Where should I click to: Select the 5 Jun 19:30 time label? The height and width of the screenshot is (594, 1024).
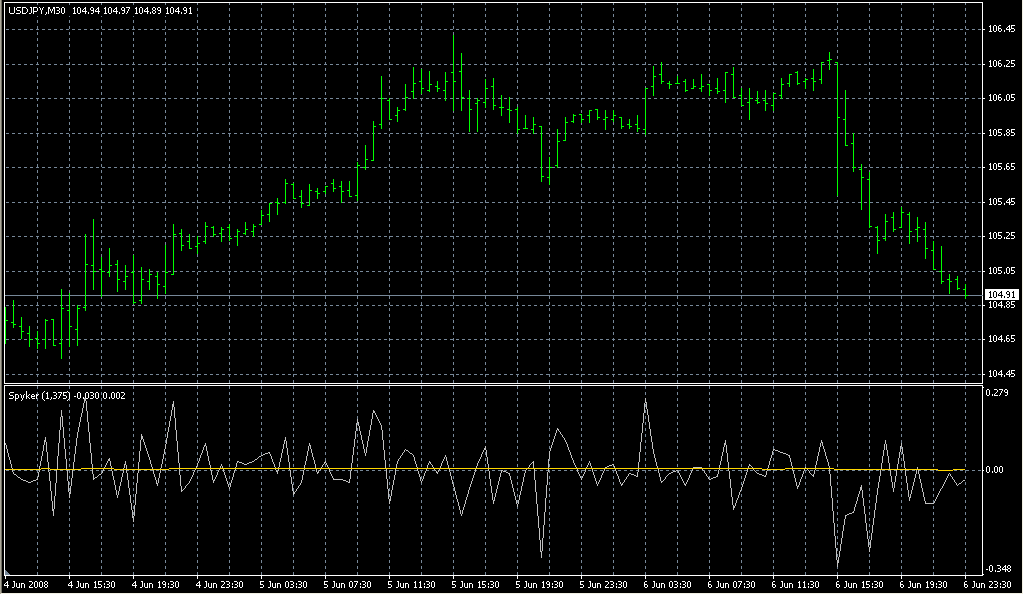coord(541,584)
